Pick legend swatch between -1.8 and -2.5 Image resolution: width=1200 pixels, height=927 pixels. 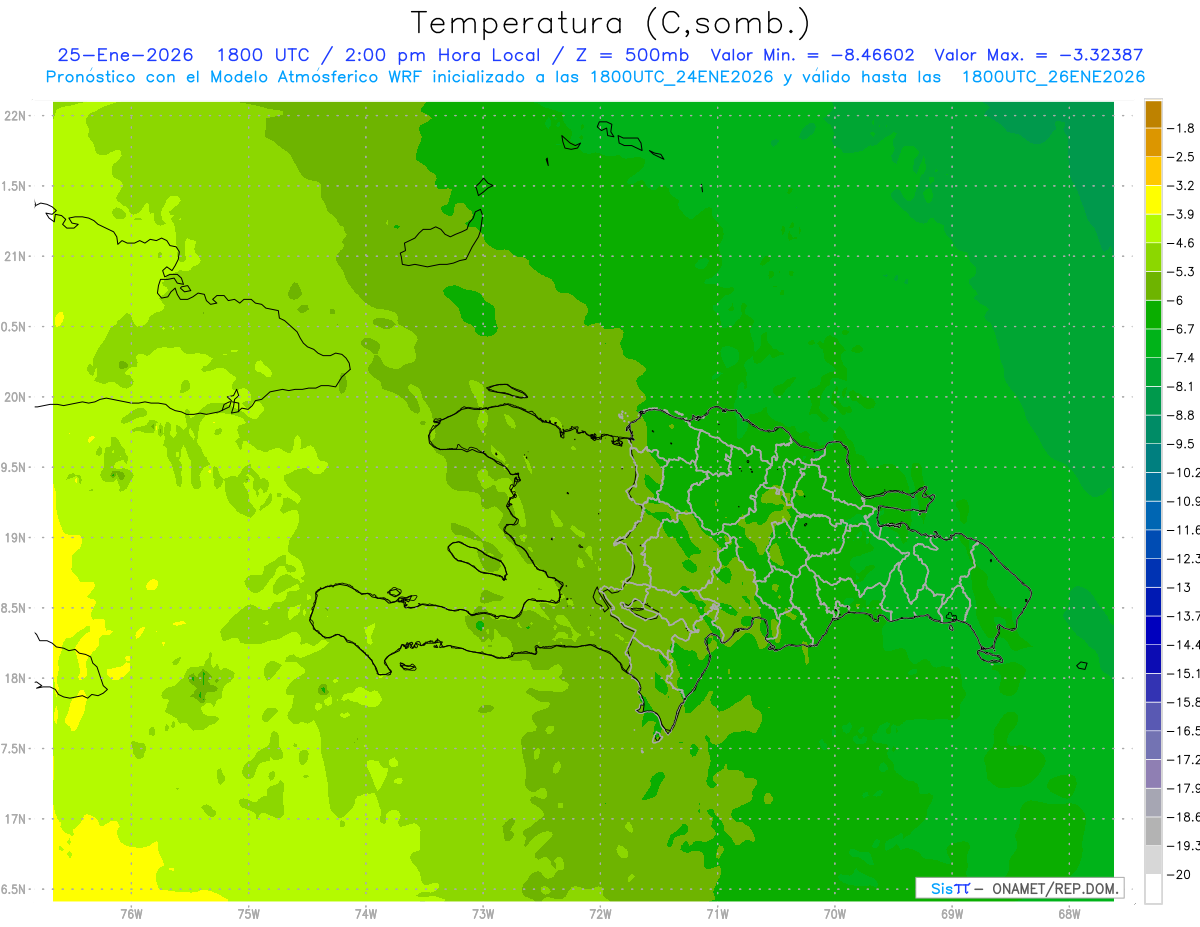click(x=1153, y=142)
